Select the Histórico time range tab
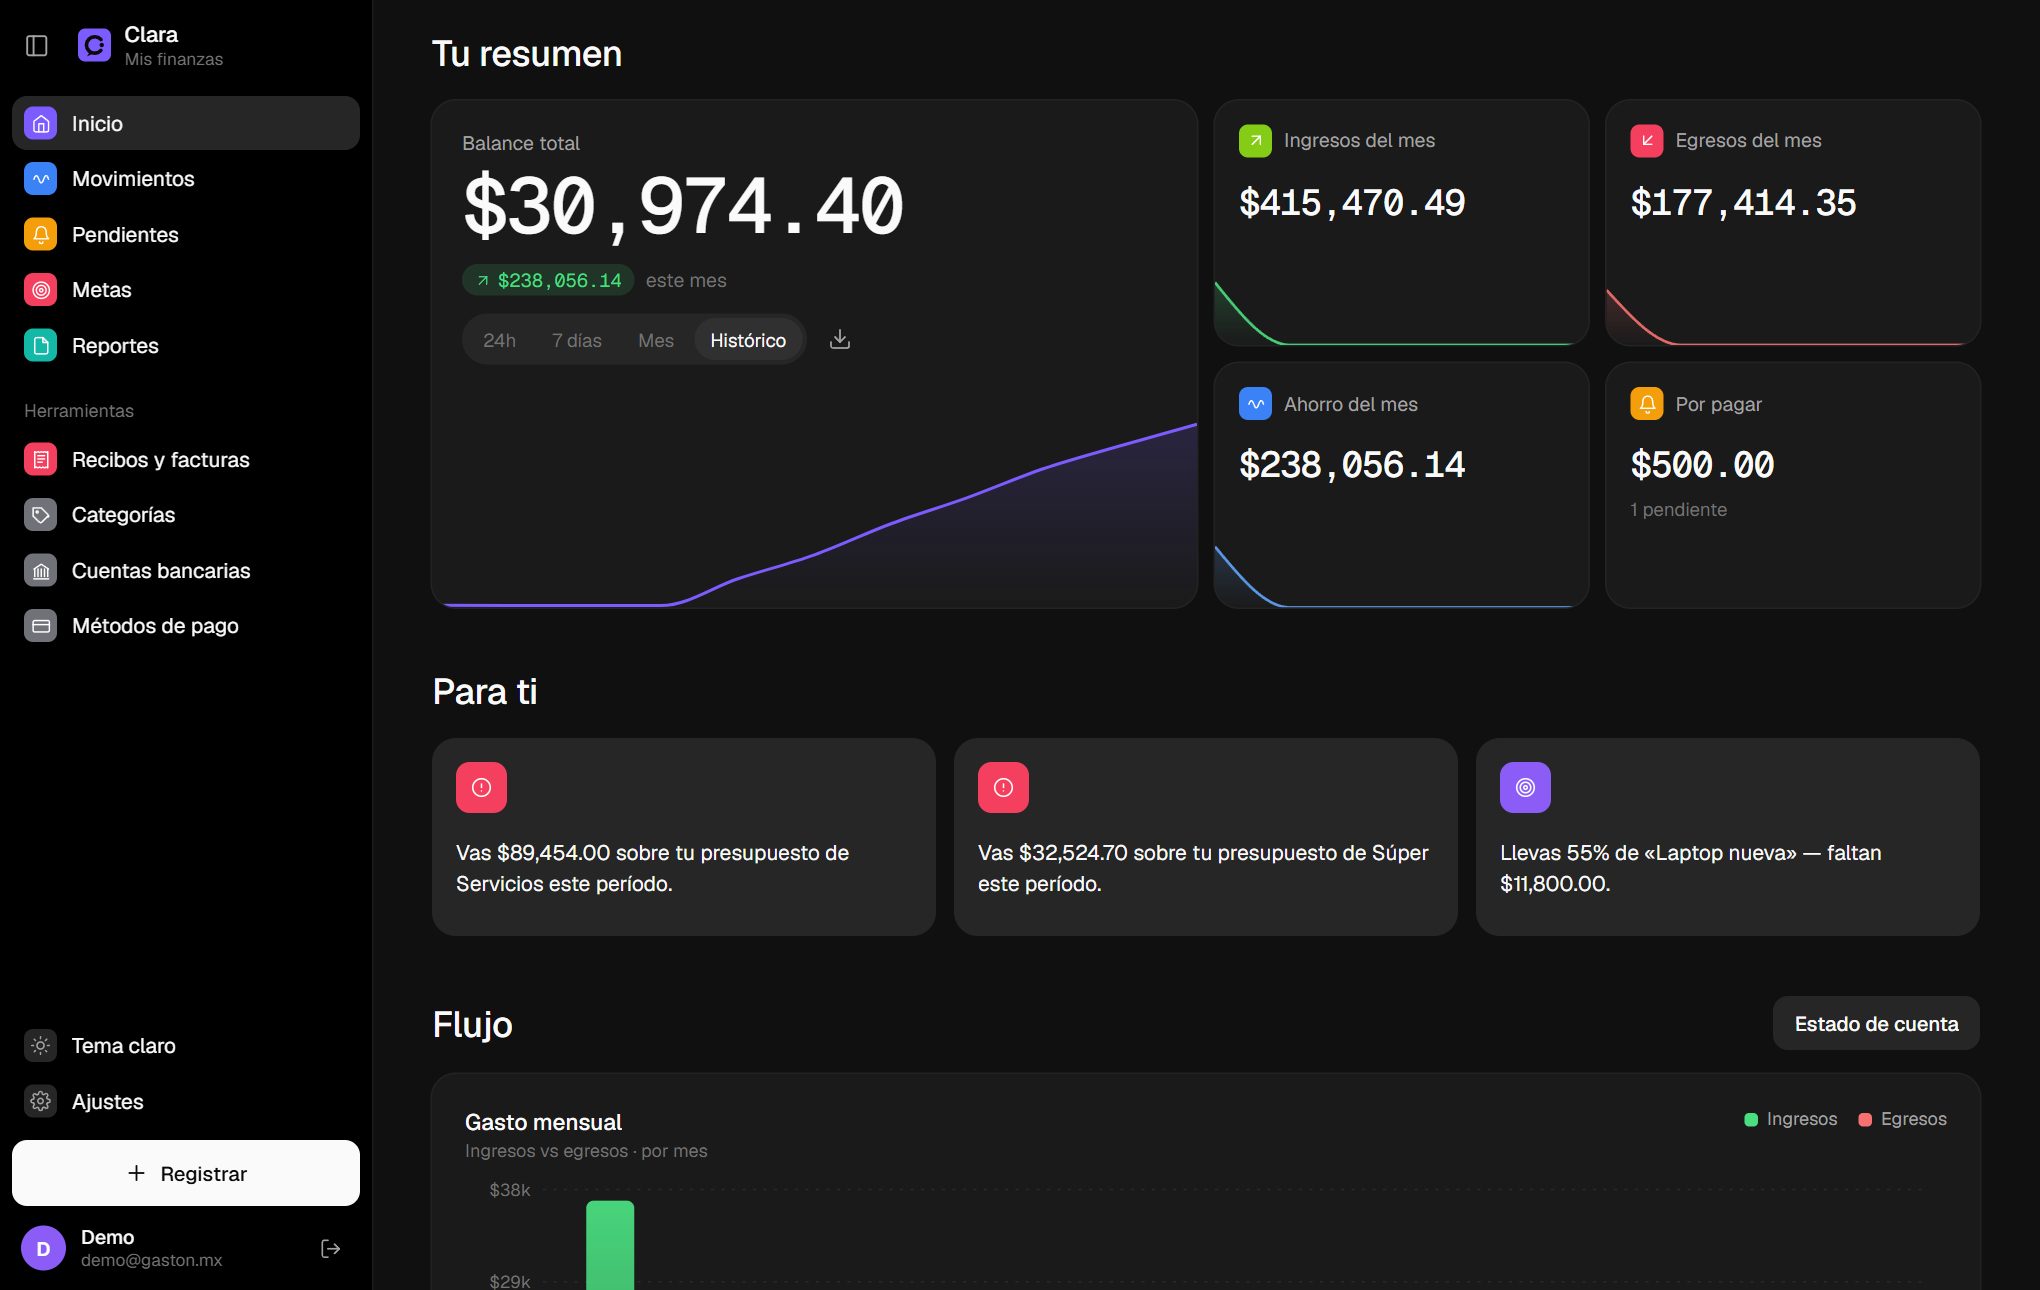2040x1290 pixels. pyautogui.click(x=748, y=341)
